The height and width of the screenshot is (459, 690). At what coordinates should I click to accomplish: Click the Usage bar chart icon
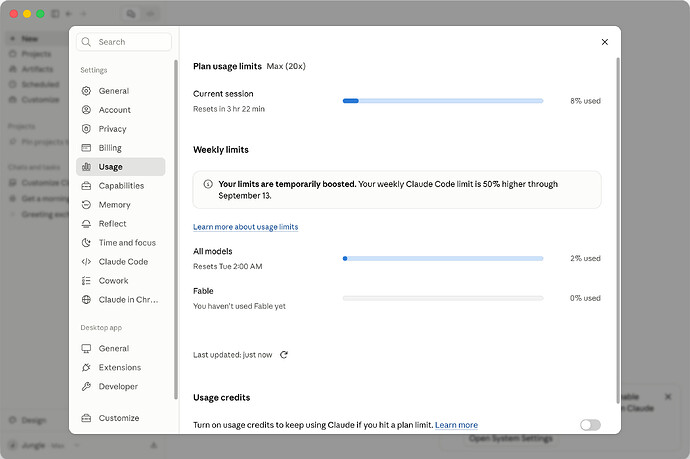pyautogui.click(x=86, y=167)
